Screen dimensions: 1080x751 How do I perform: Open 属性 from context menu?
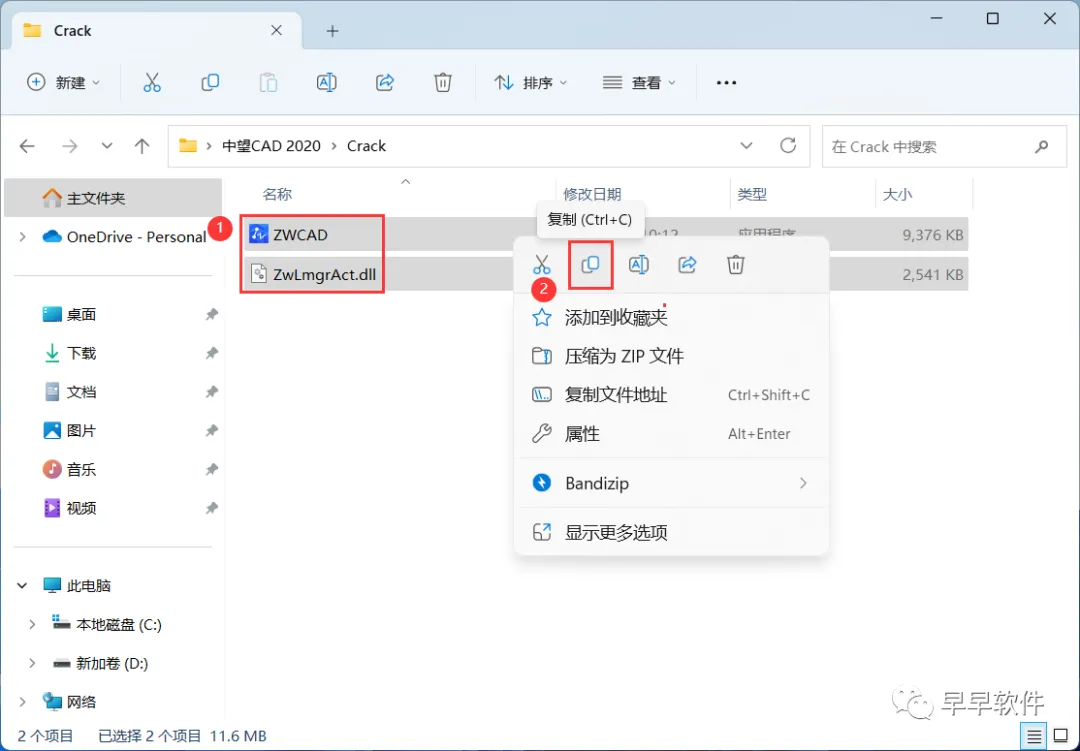click(672, 434)
